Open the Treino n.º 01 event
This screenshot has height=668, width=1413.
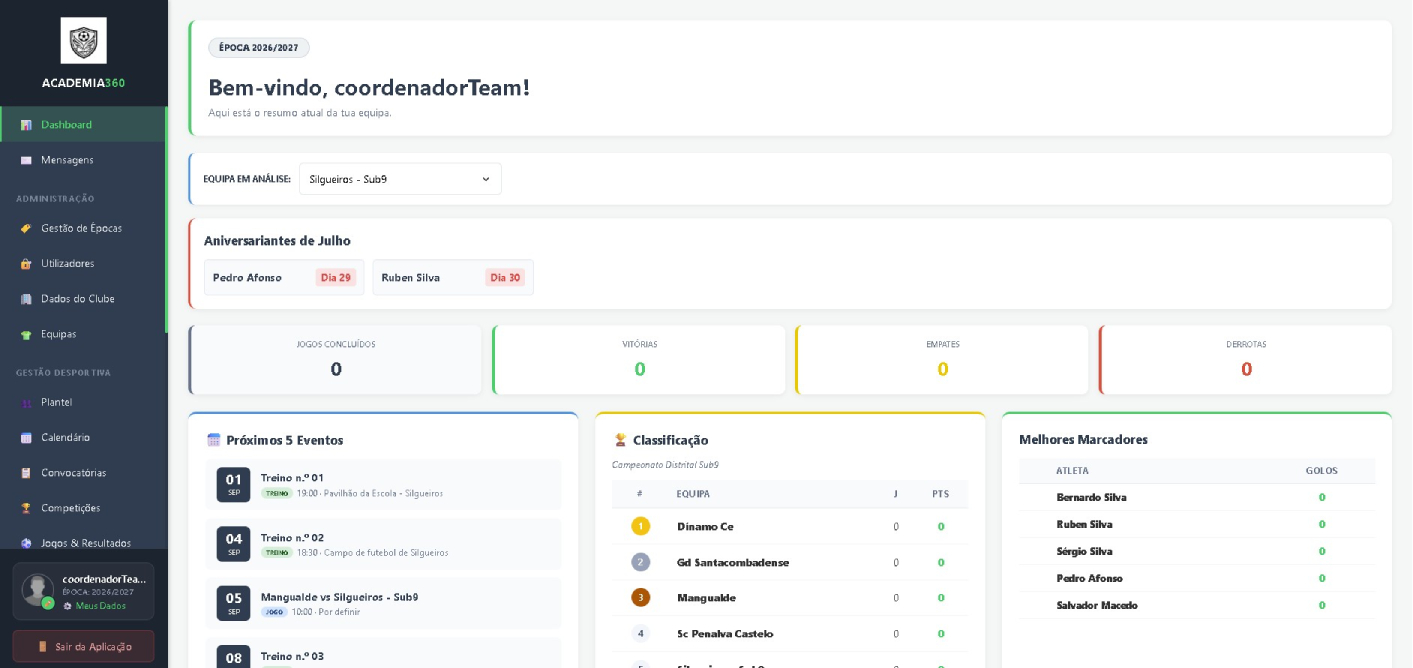[383, 485]
